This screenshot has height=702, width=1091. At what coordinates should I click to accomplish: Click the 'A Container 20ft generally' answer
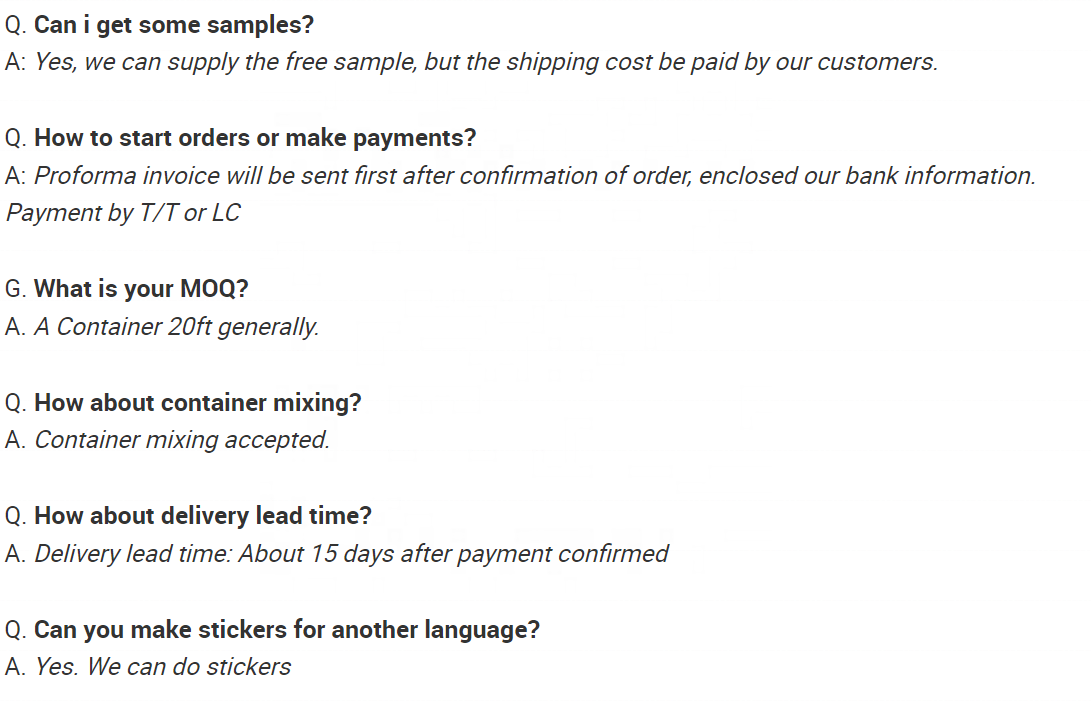coord(176,326)
